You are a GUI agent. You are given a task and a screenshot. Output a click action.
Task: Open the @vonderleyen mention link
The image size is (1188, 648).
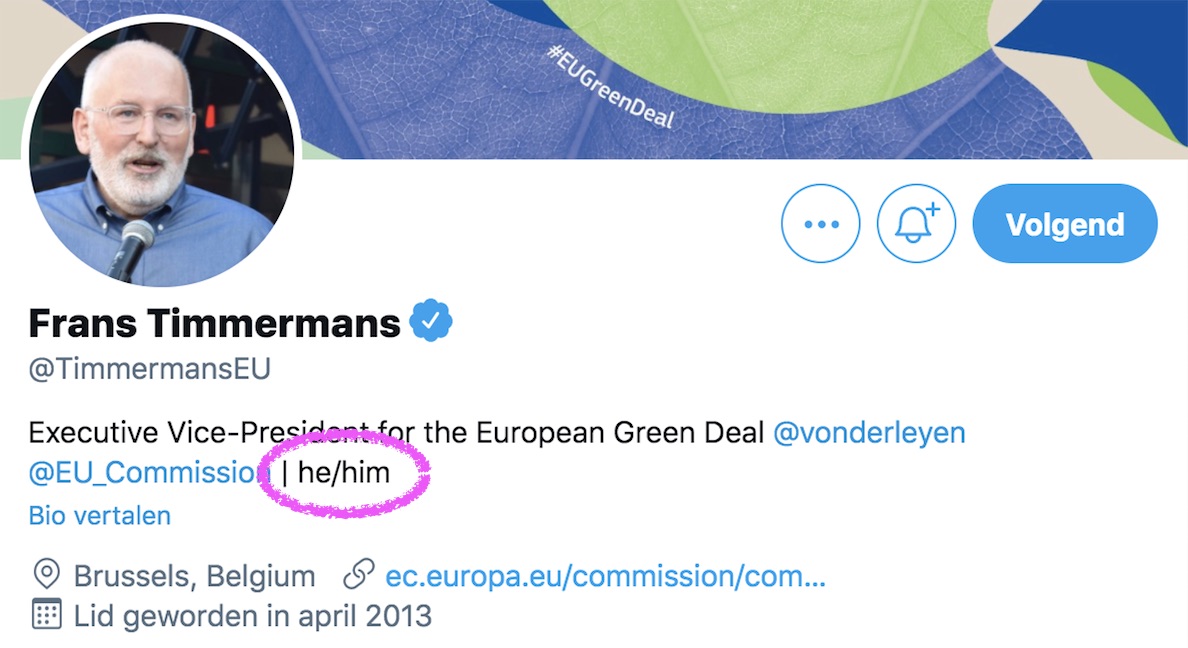tap(869, 433)
